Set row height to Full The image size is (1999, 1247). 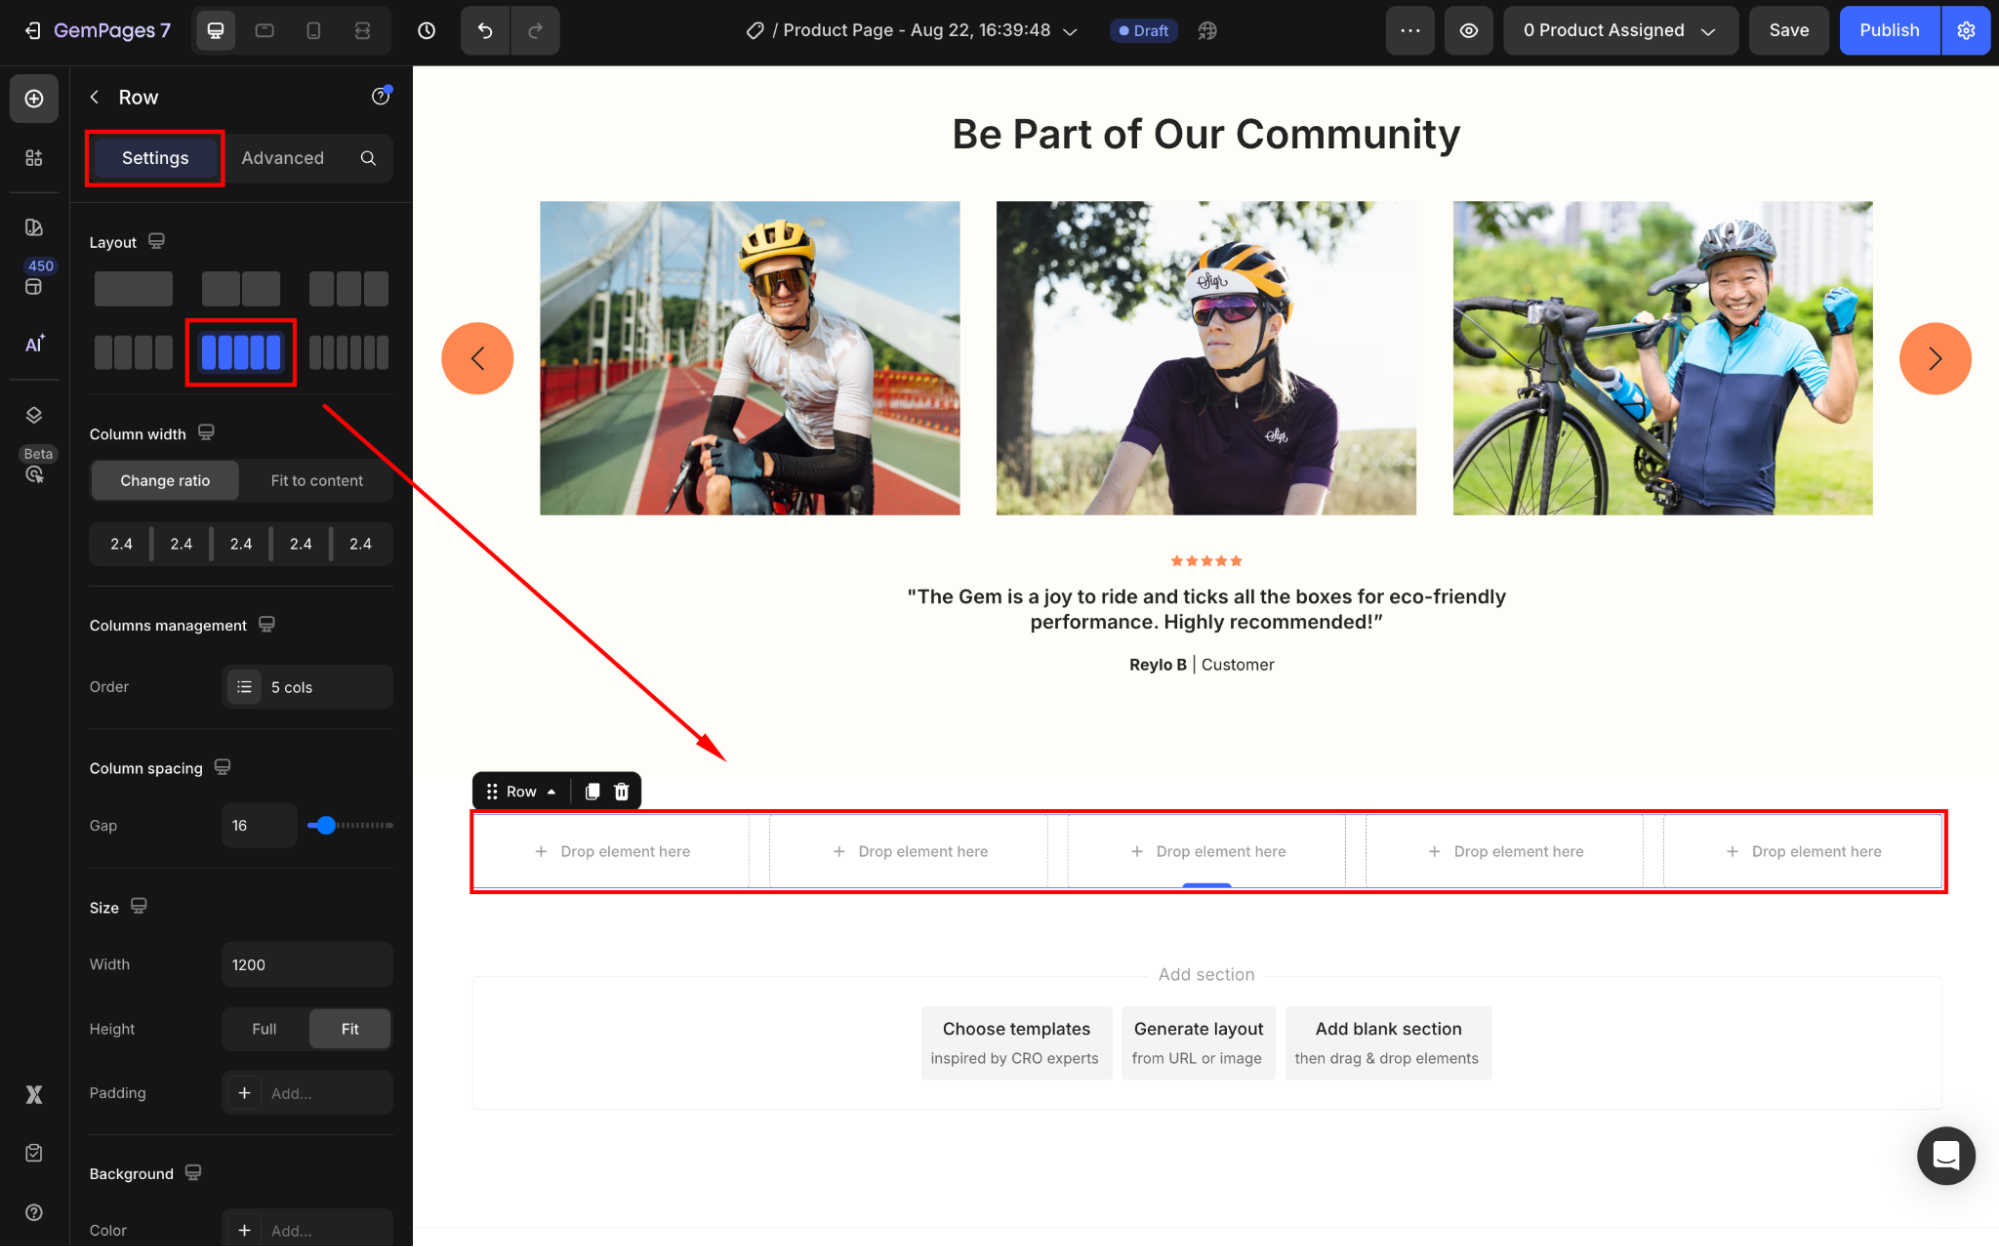tap(264, 1028)
